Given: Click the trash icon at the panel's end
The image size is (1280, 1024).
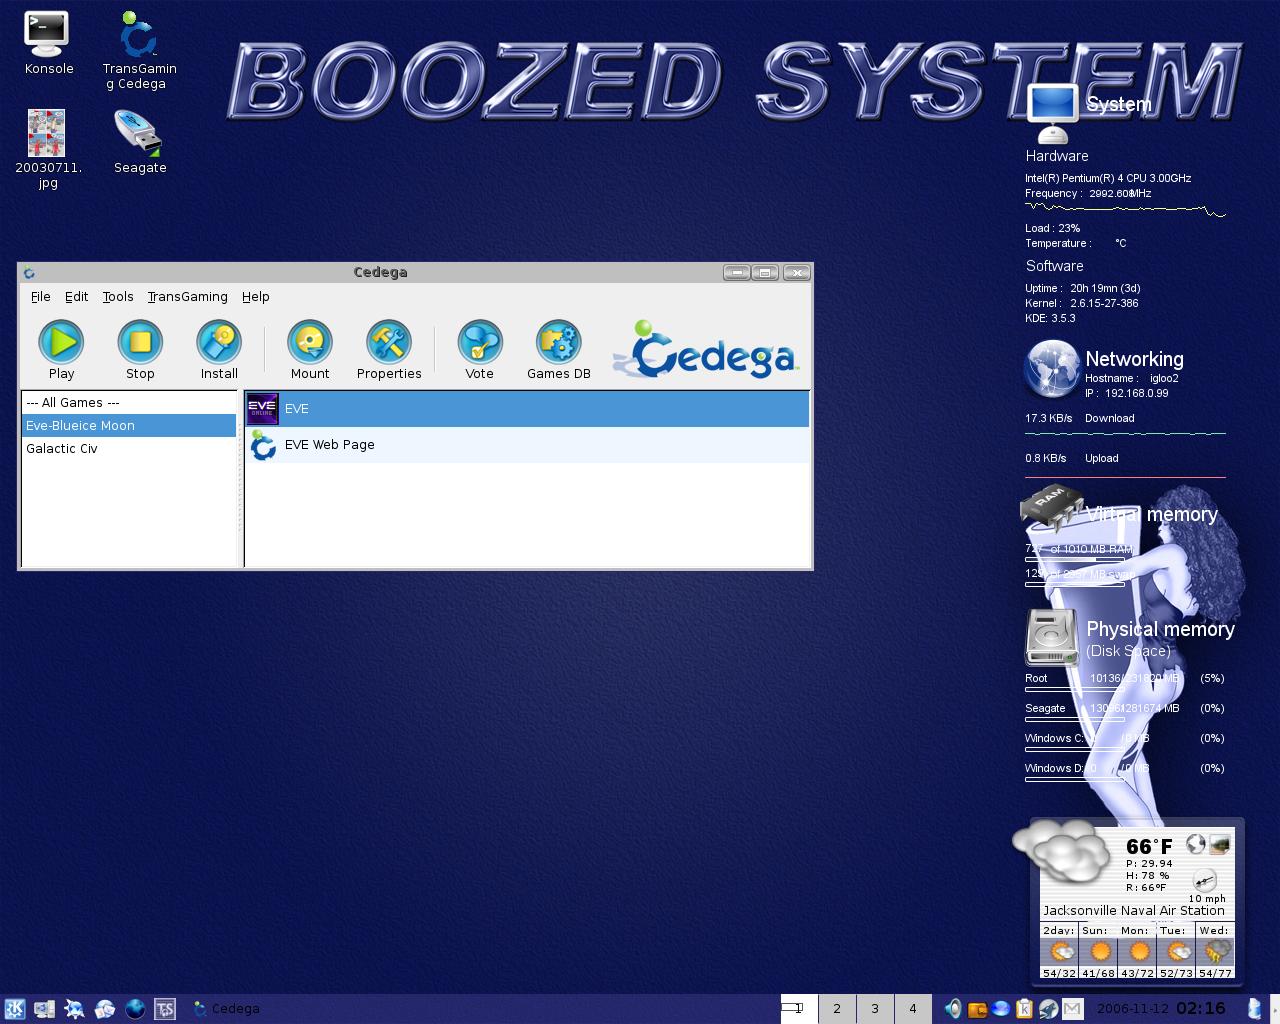Looking at the screenshot, I should pyautogui.click(x=1254, y=1009).
